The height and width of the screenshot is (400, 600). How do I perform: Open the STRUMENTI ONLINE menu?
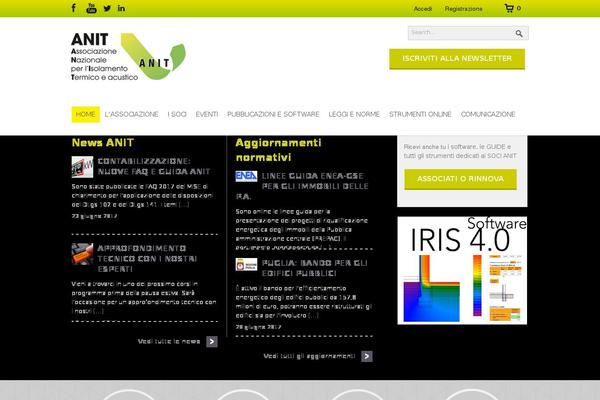(x=420, y=114)
